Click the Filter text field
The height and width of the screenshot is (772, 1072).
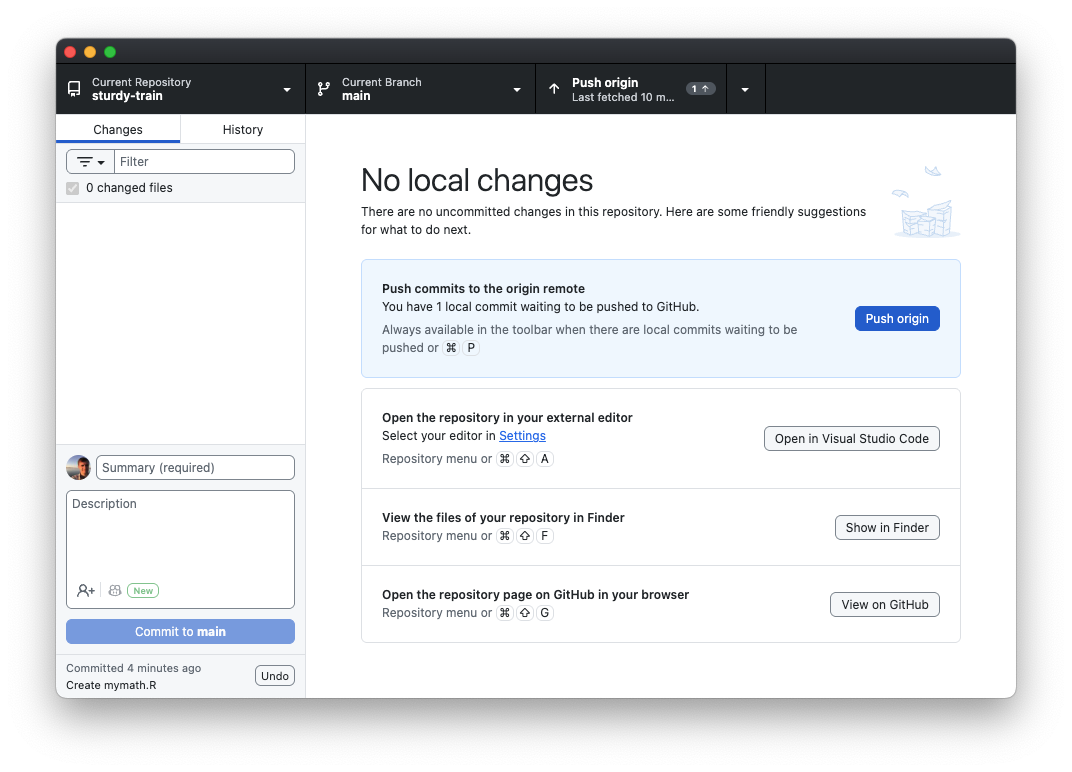point(204,162)
